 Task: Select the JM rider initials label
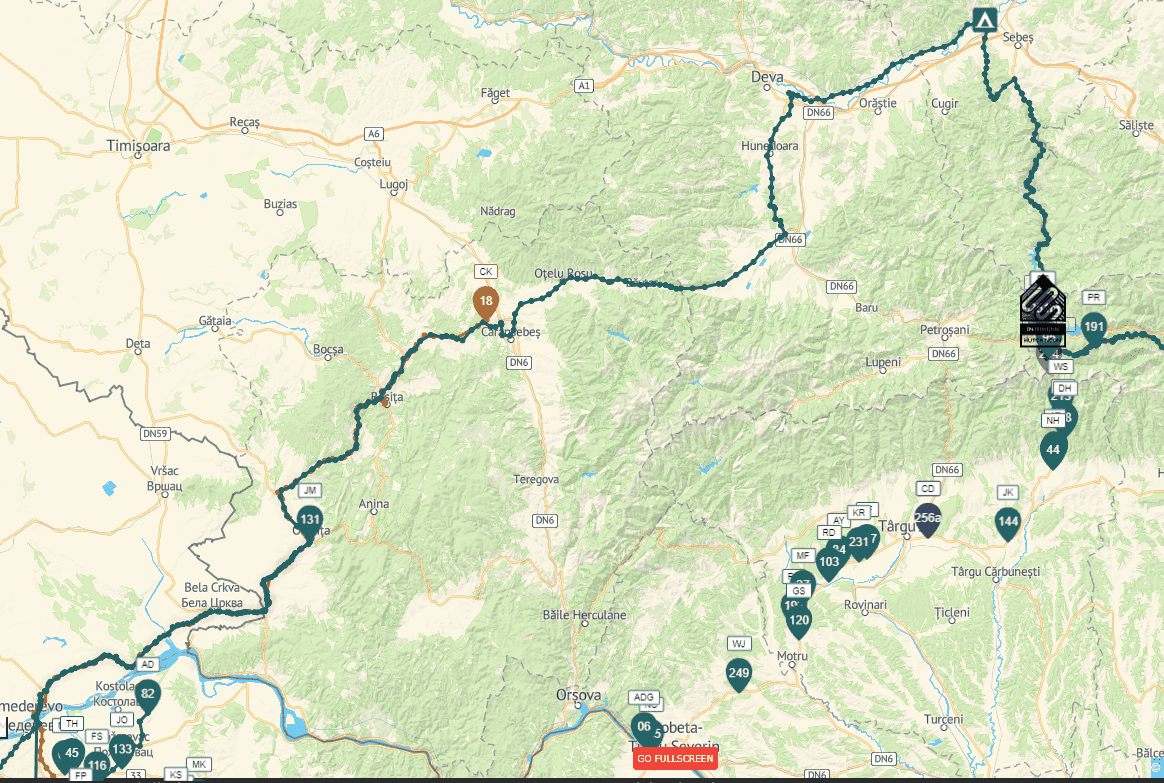pyautogui.click(x=310, y=491)
